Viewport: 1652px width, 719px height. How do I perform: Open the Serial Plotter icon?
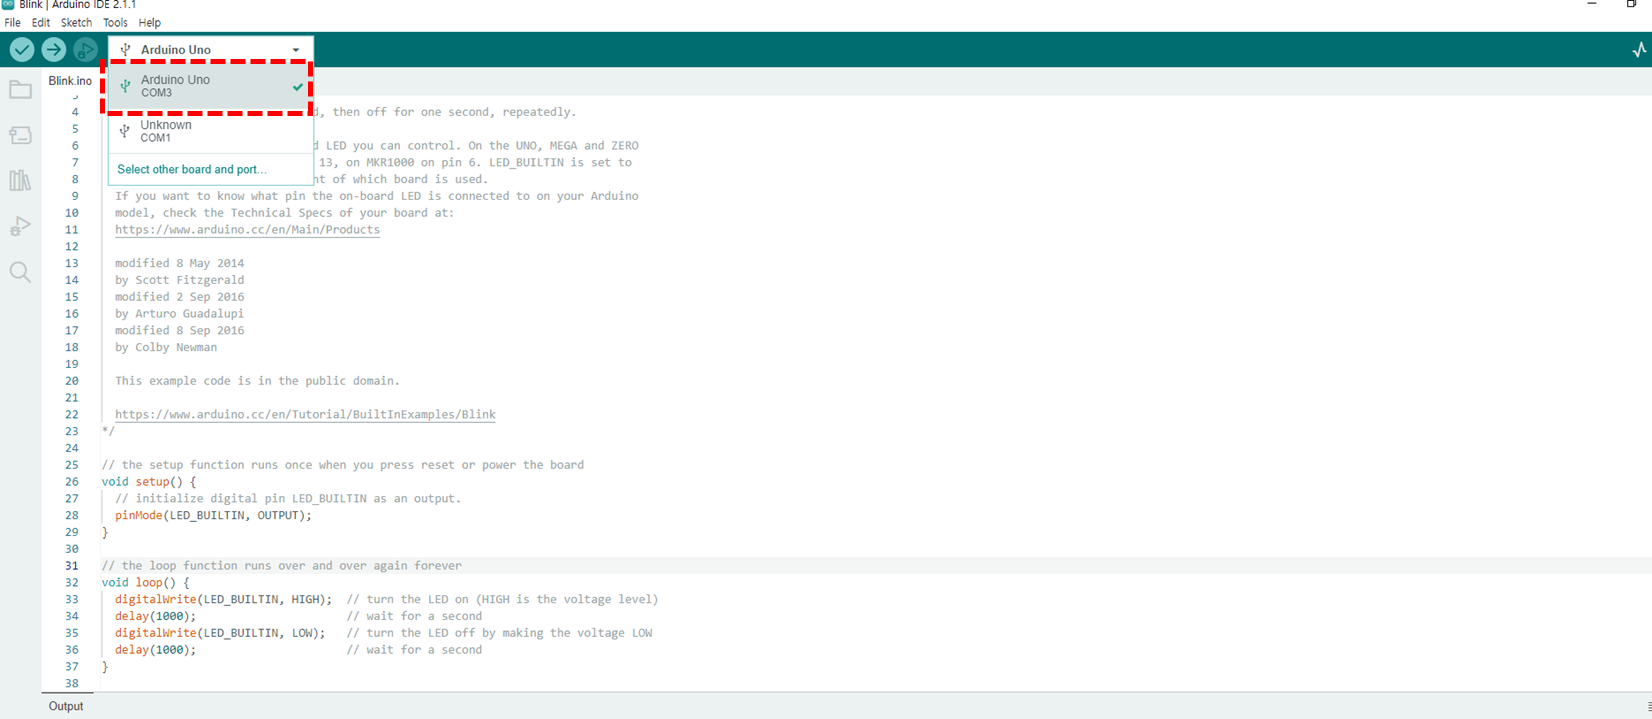click(1639, 50)
